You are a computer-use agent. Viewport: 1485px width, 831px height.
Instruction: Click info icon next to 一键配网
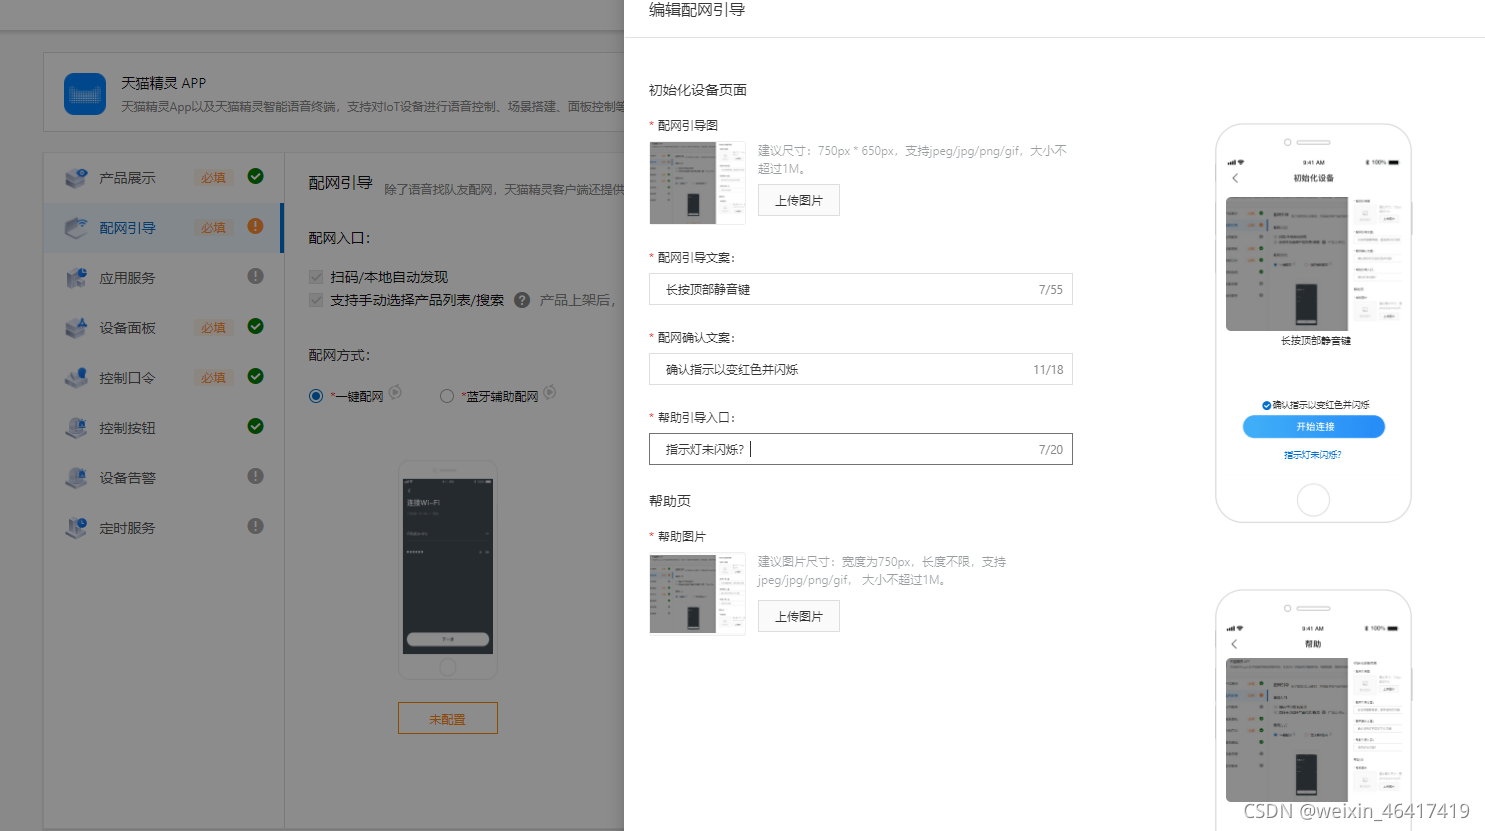coord(395,392)
